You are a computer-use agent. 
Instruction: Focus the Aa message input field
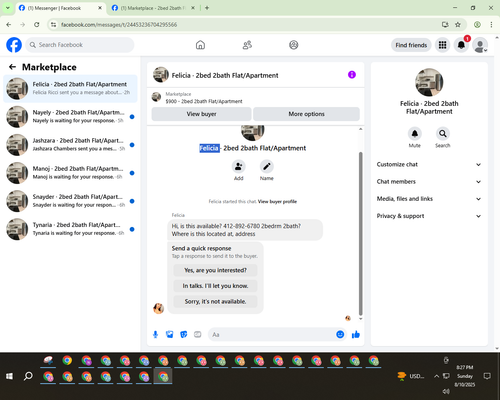pyautogui.click(x=272, y=334)
